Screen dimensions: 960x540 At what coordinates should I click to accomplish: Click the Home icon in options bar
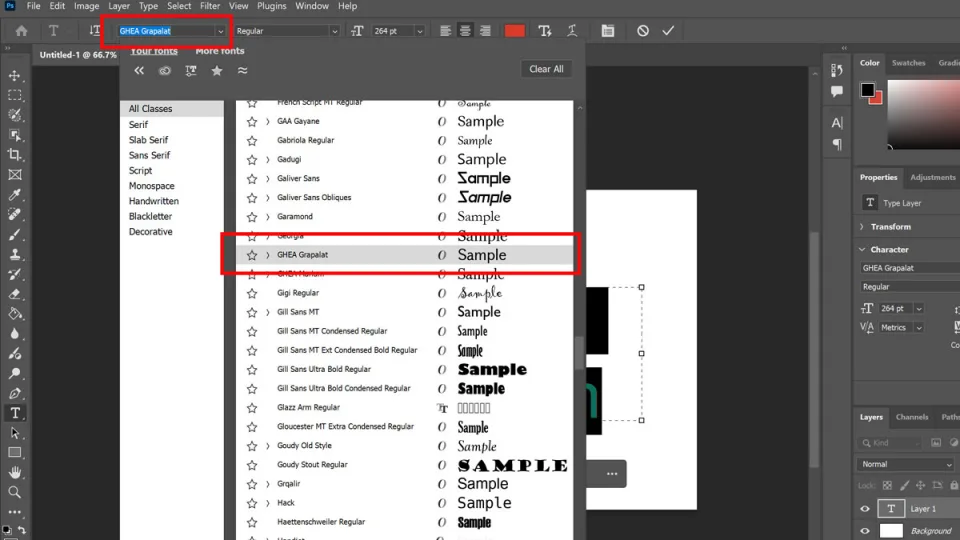coord(21,31)
